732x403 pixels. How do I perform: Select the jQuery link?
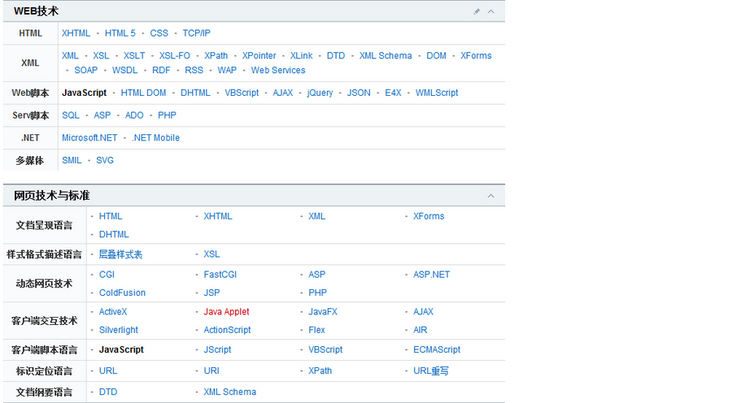pyautogui.click(x=320, y=93)
